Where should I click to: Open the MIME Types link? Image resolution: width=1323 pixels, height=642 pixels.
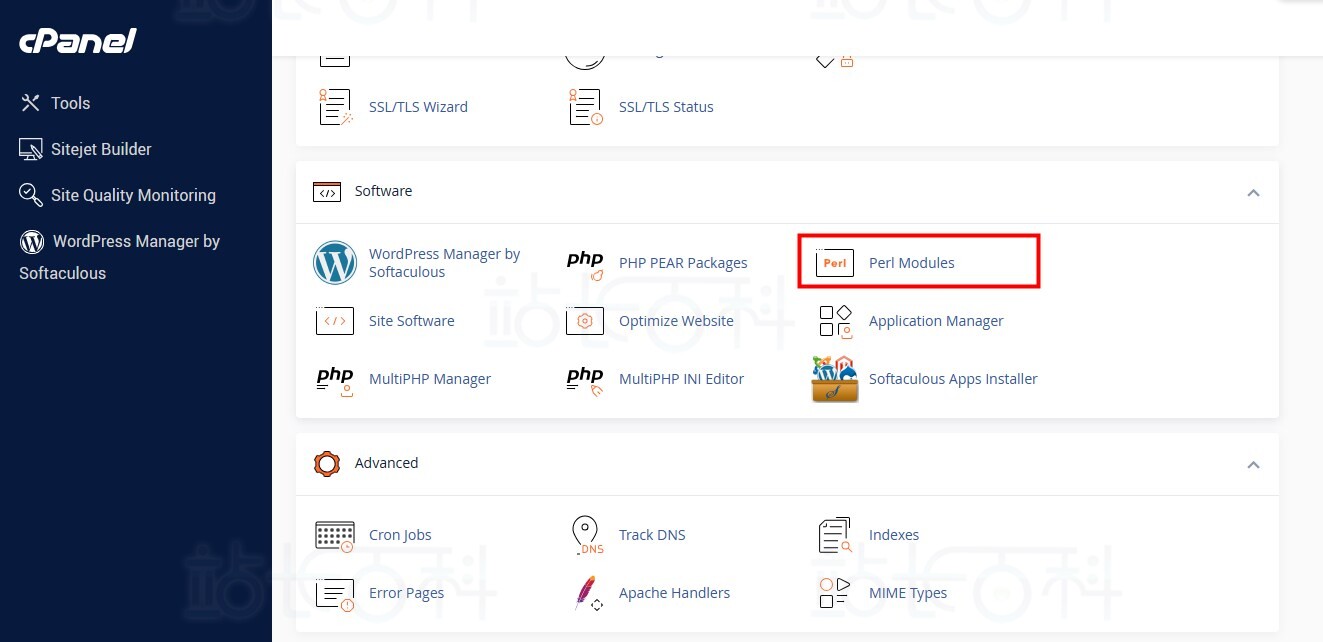908,593
